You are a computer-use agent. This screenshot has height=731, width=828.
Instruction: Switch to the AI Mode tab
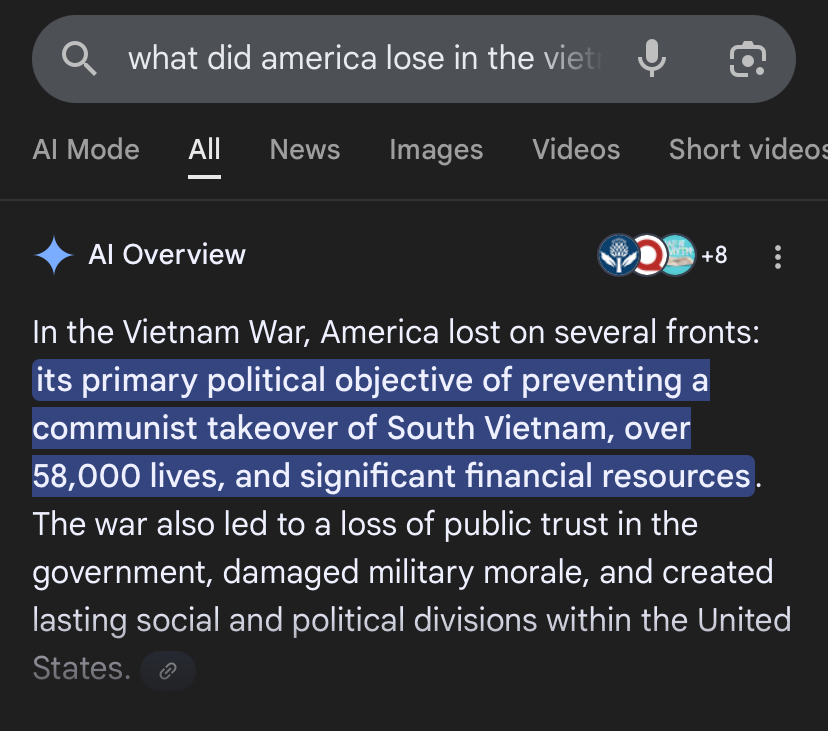click(86, 149)
